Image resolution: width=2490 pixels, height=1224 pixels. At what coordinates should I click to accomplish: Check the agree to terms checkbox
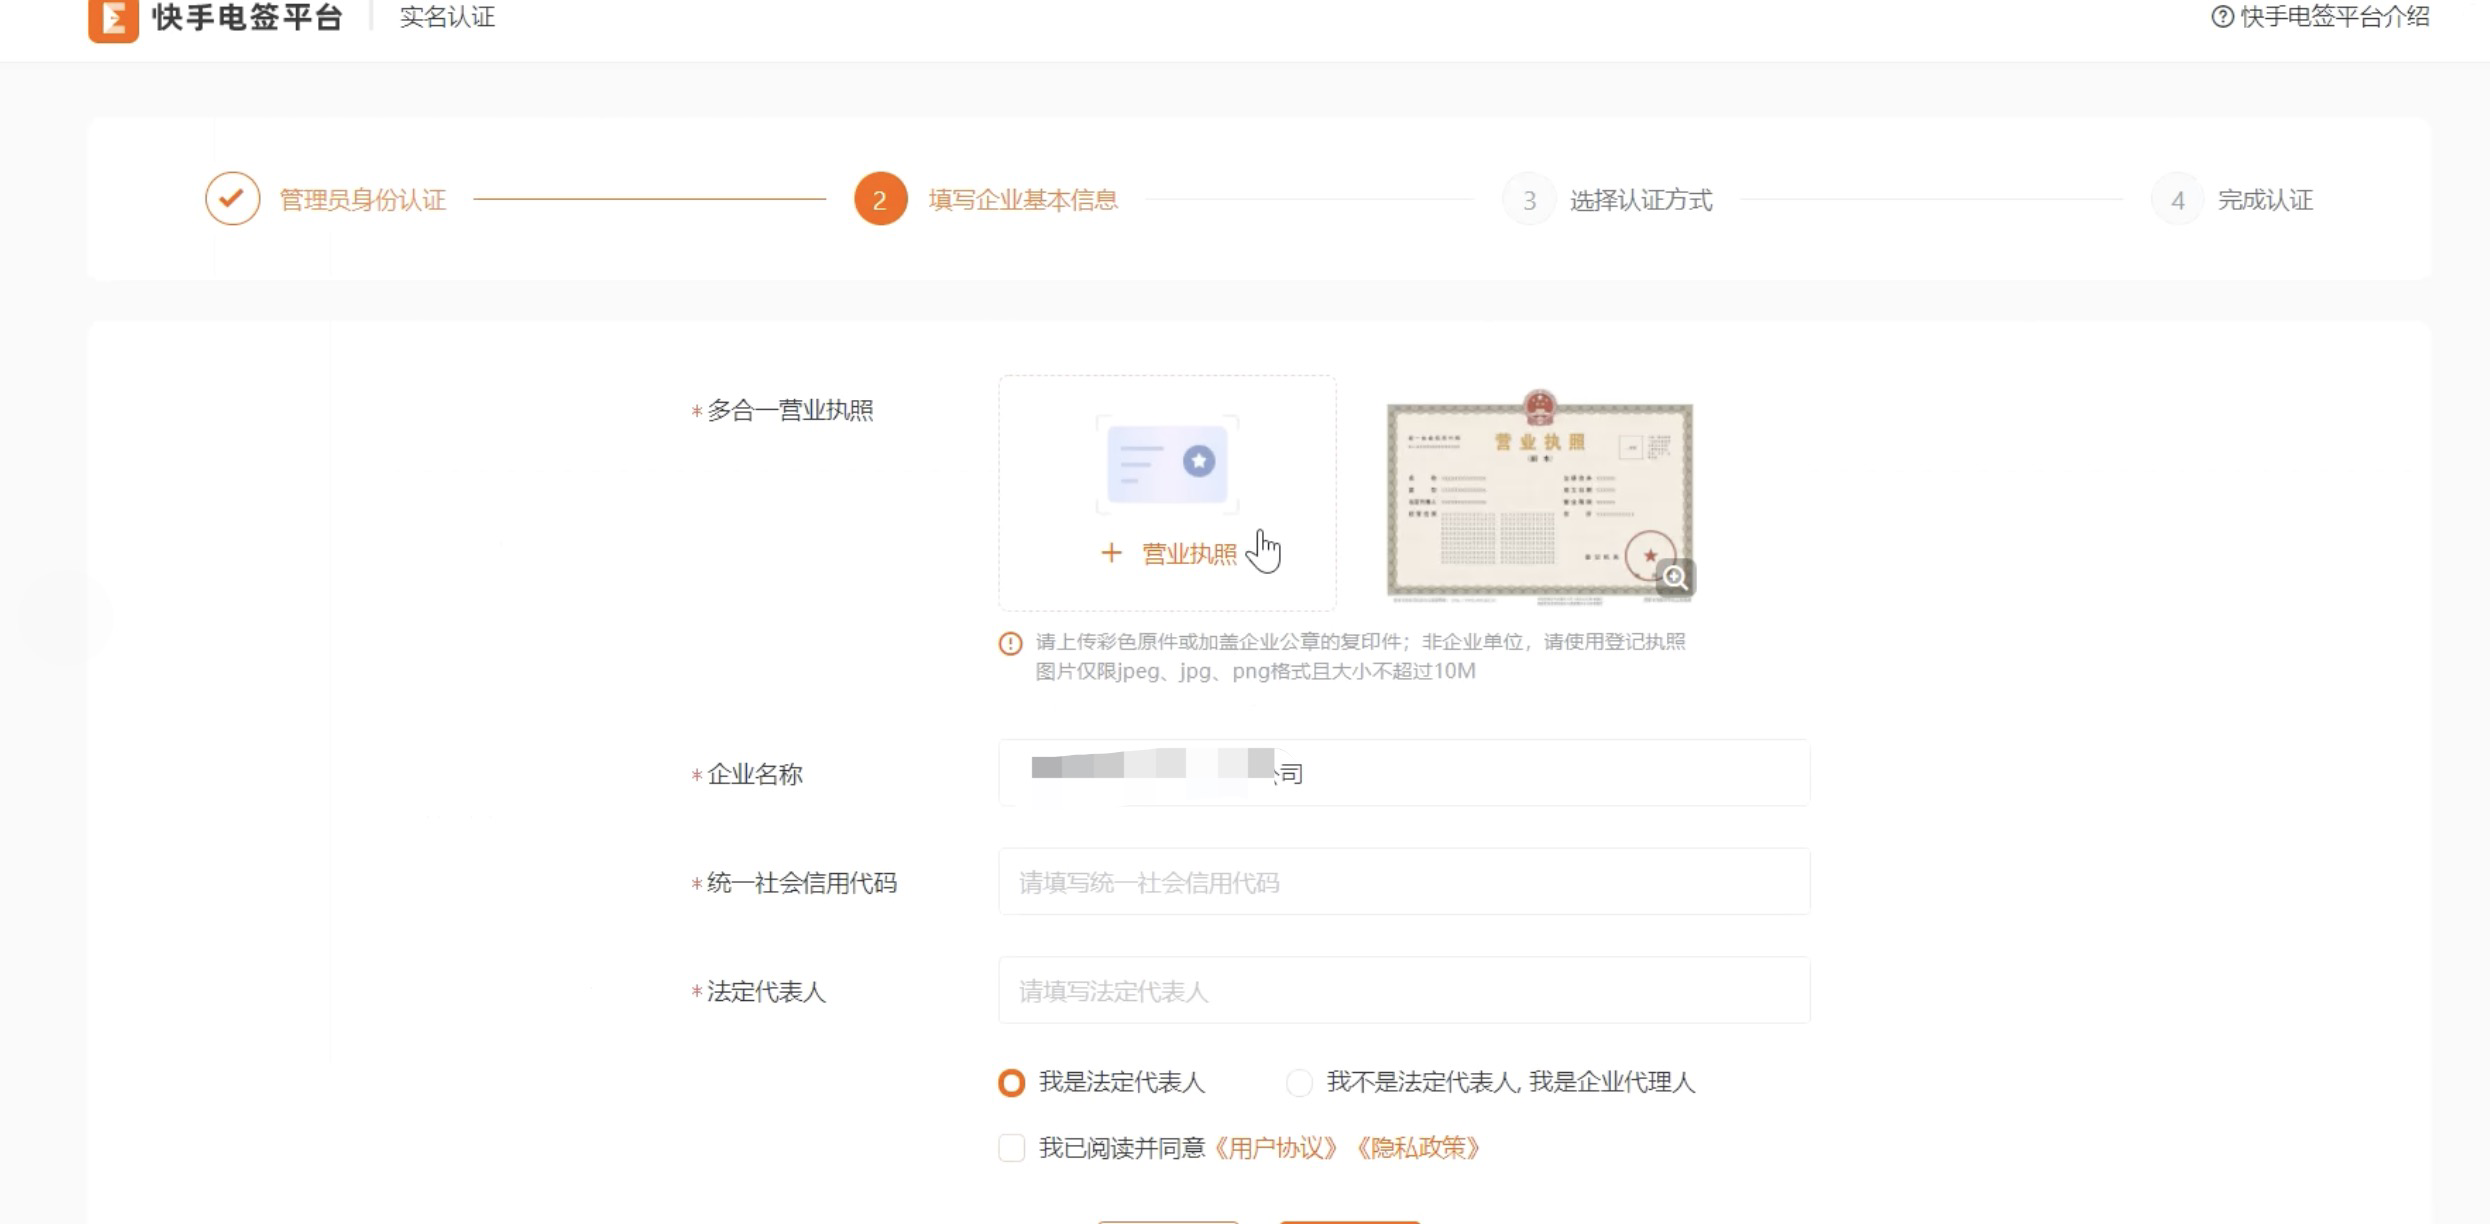(x=1011, y=1147)
